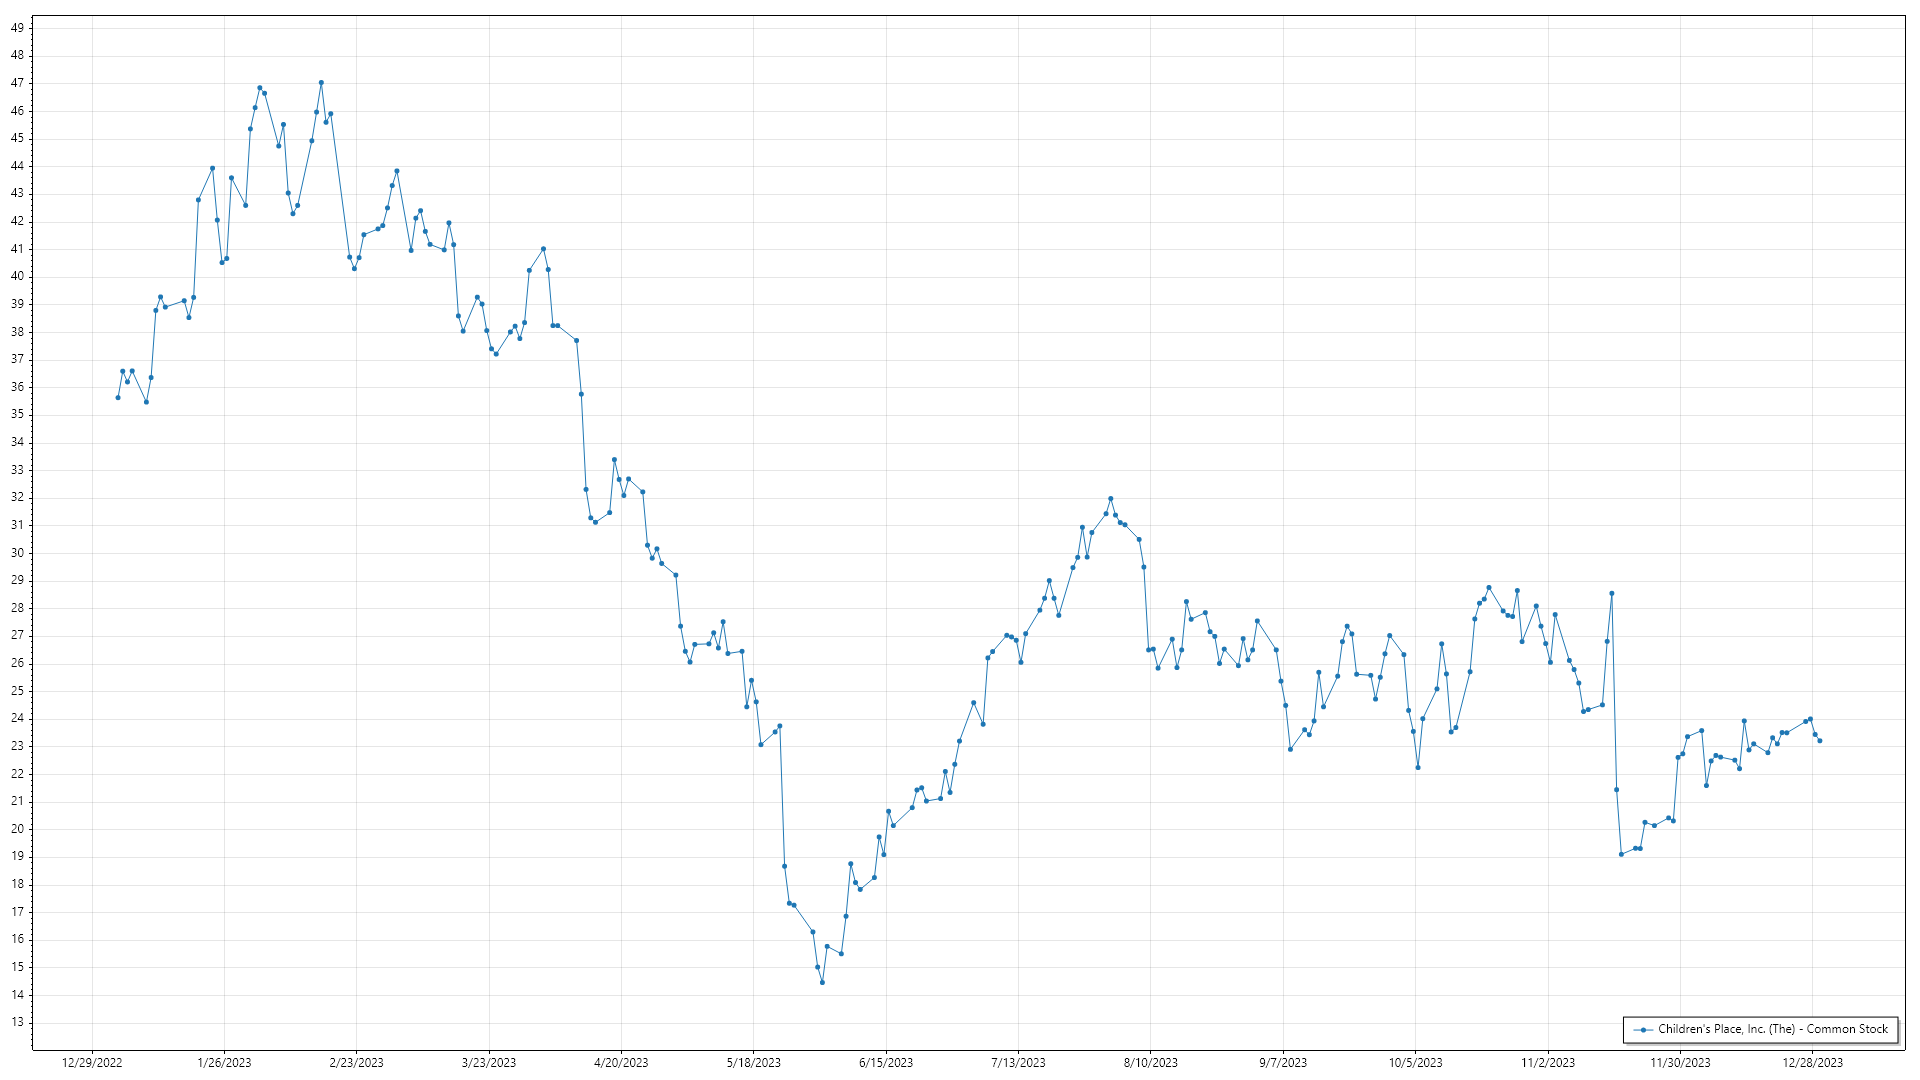This screenshot has width=1920, height=1080.
Task: Click the 20 value on the y-axis
Action: (x=17, y=829)
